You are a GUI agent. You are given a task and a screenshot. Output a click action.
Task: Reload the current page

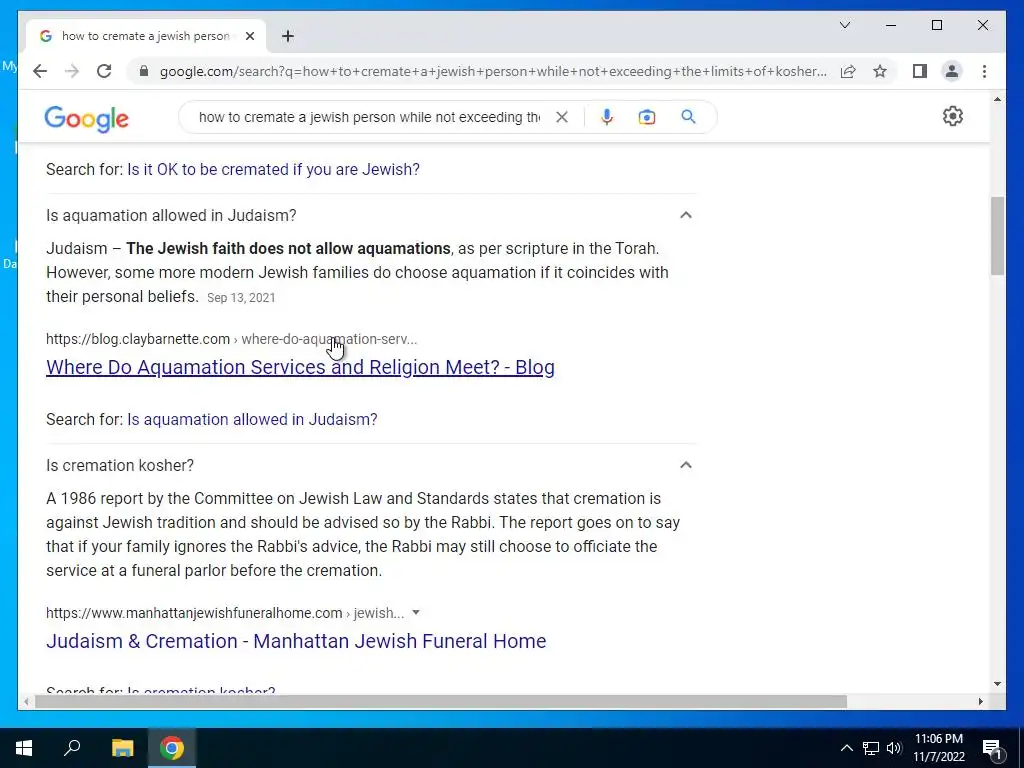pos(104,71)
